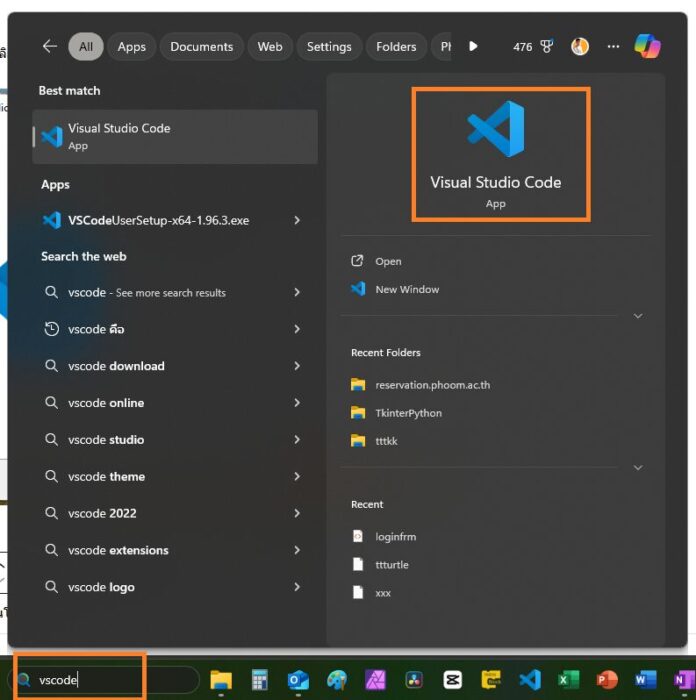
Task: Switch to the Documents filter tab
Action: click(x=202, y=46)
